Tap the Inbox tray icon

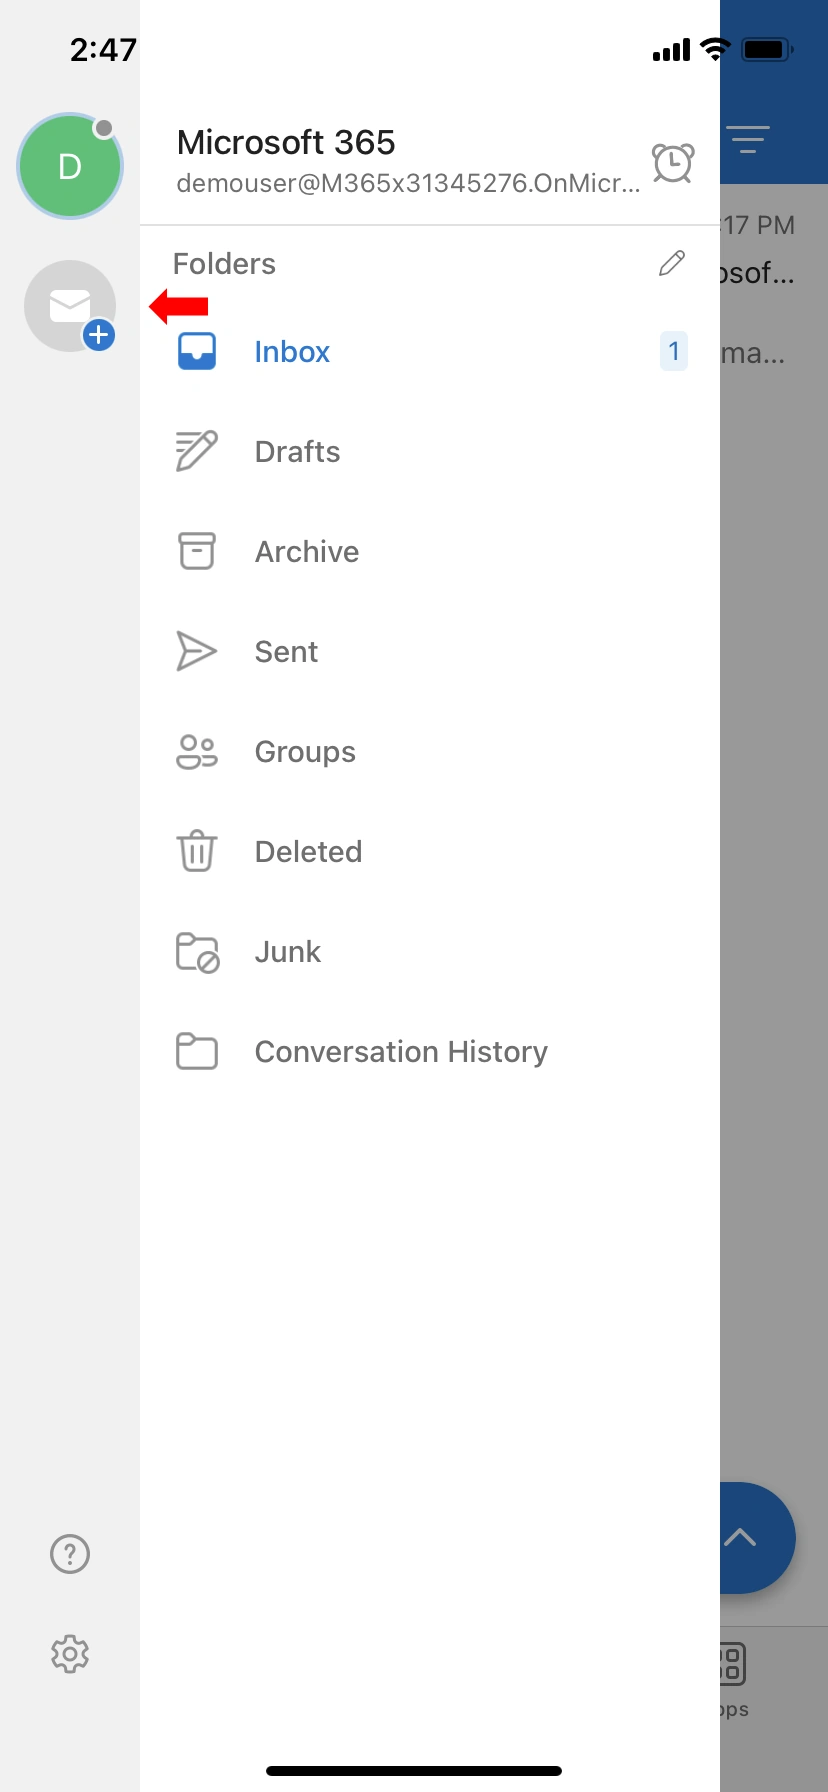point(197,351)
